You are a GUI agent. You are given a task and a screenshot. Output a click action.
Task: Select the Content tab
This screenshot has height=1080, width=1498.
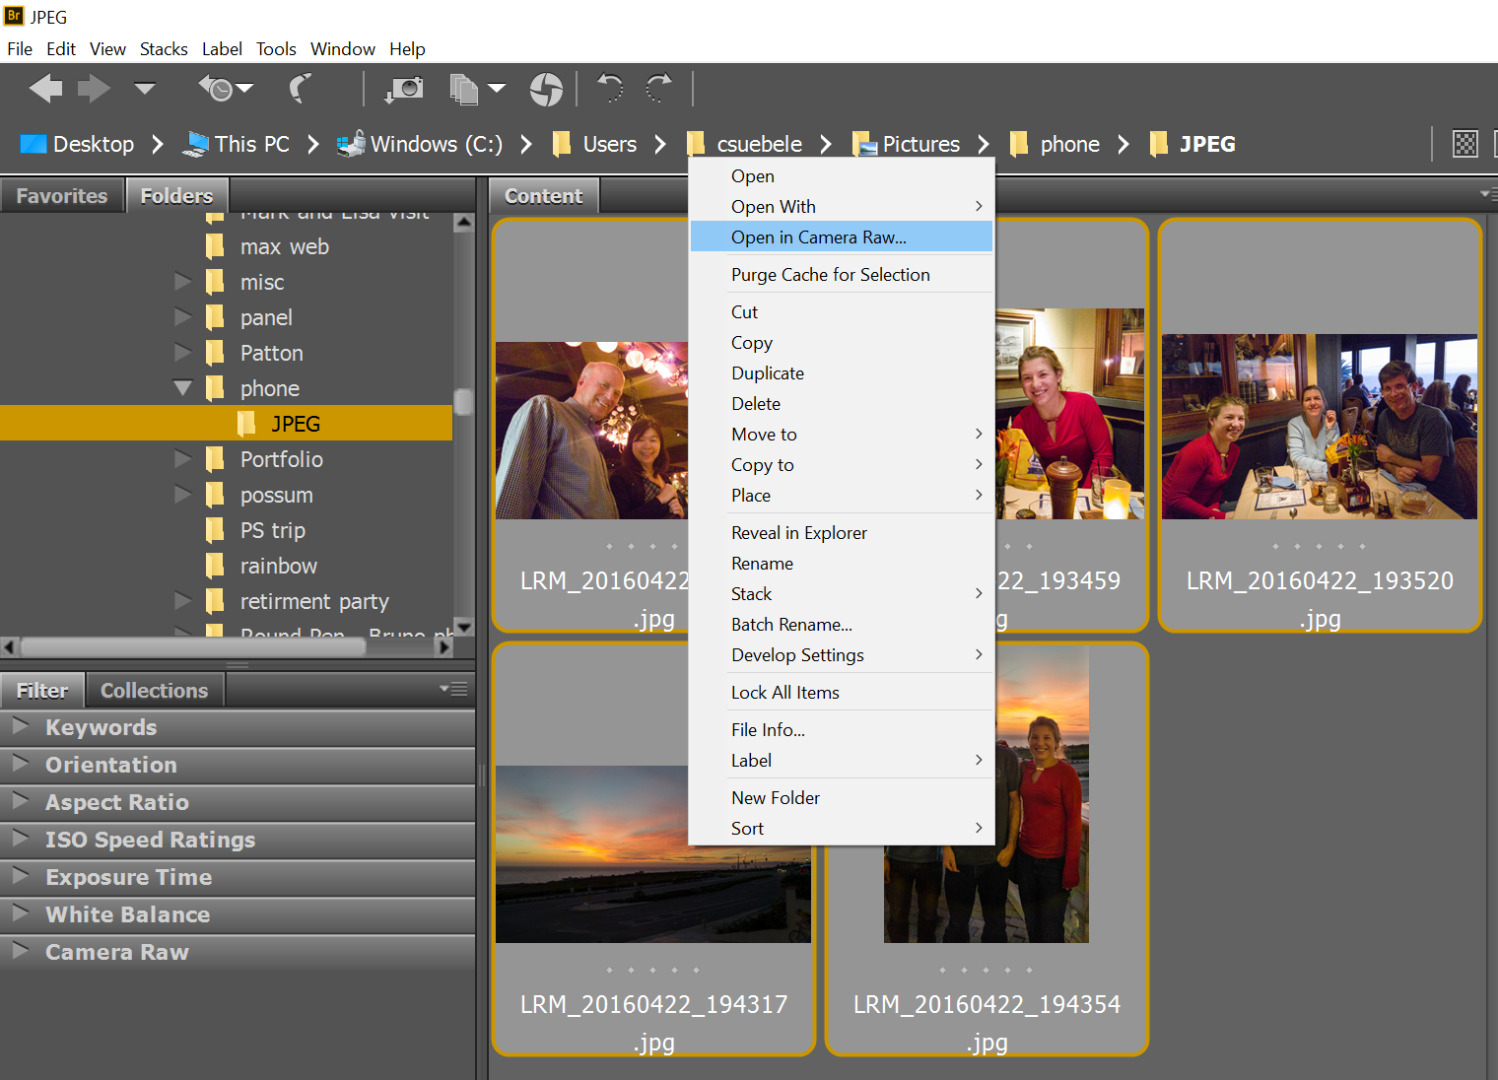point(544,196)
